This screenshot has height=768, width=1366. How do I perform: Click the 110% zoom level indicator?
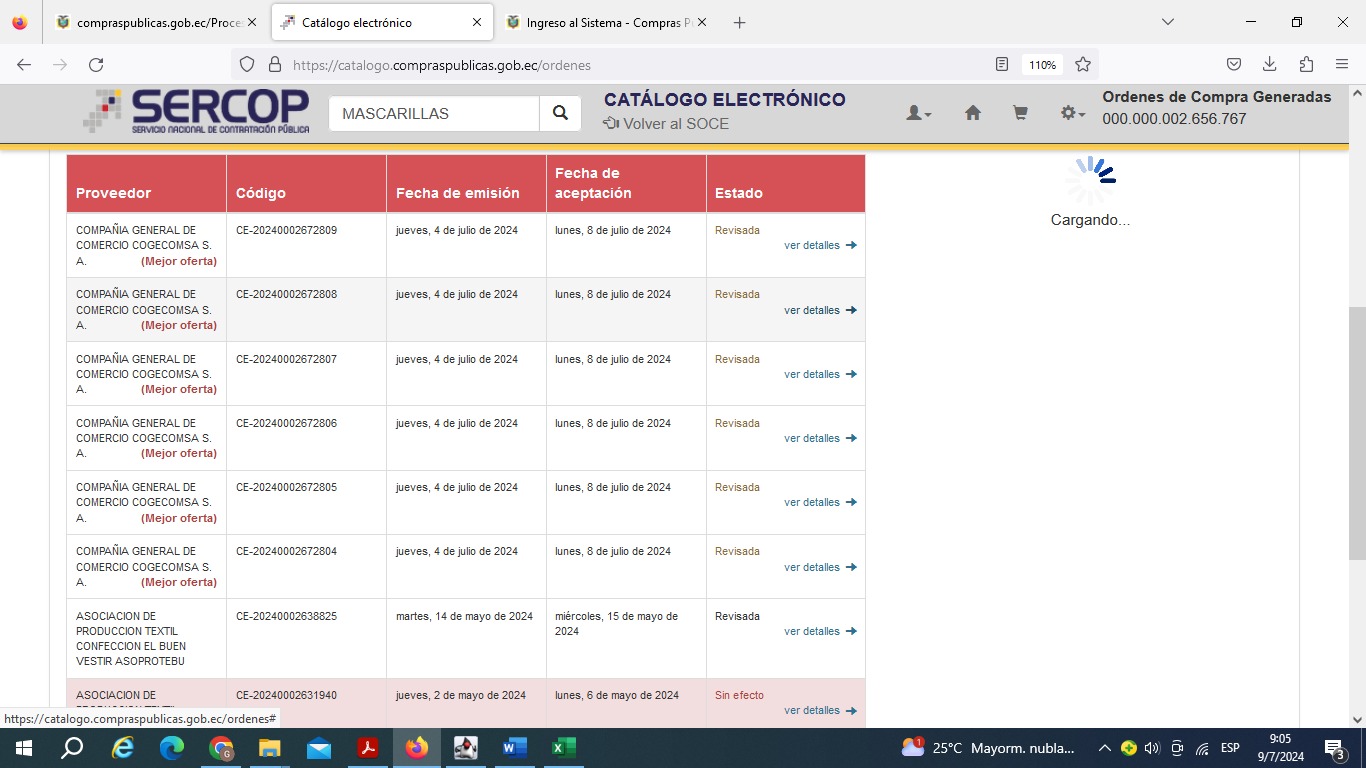pos(1042,65)
